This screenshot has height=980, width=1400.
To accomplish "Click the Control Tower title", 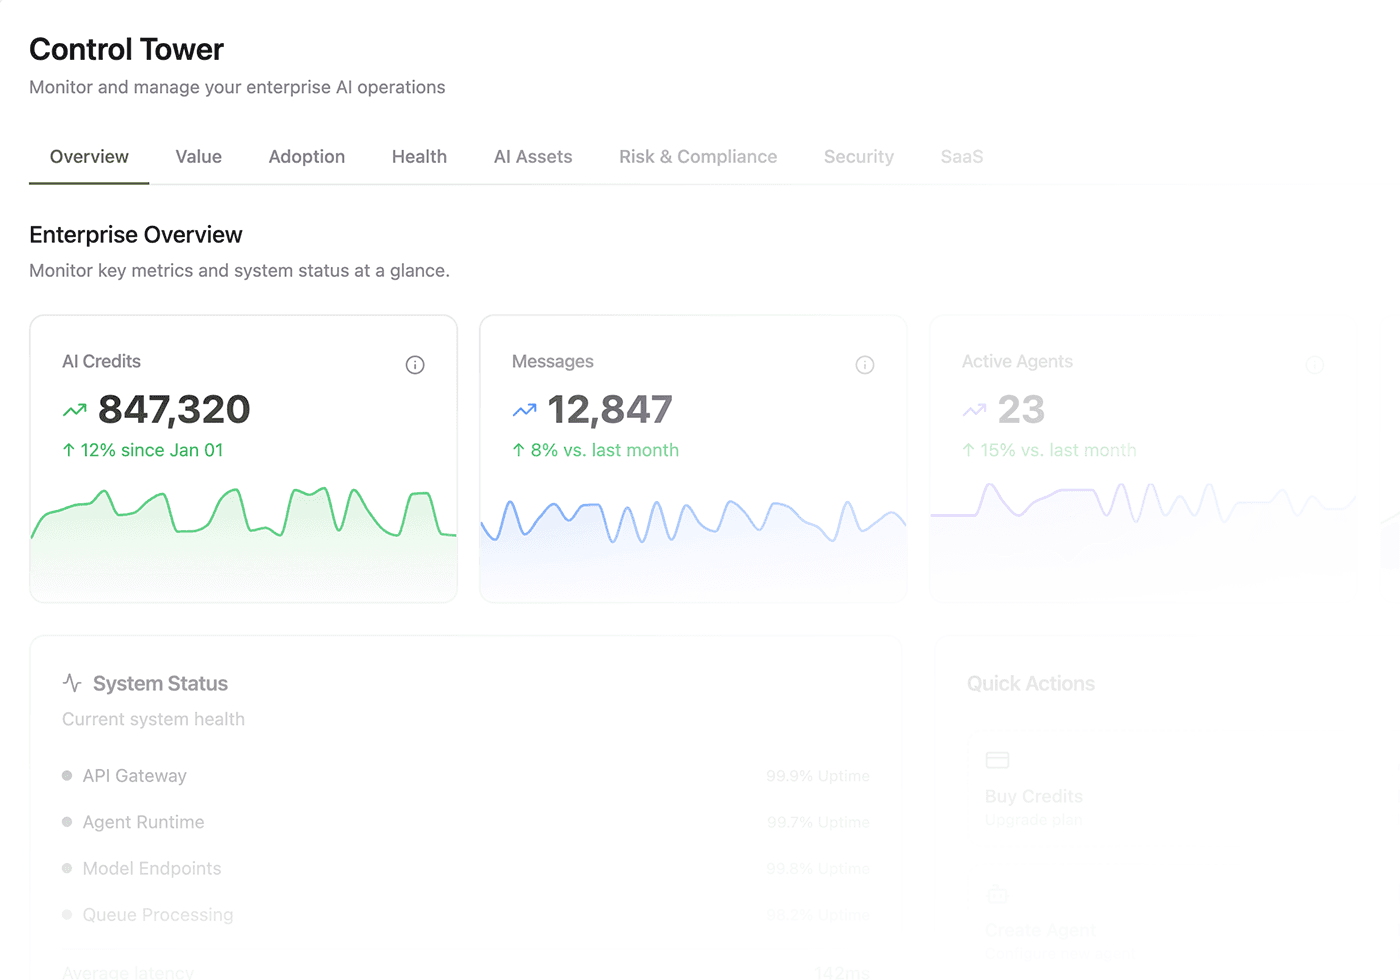I will (x=127, y=49).
